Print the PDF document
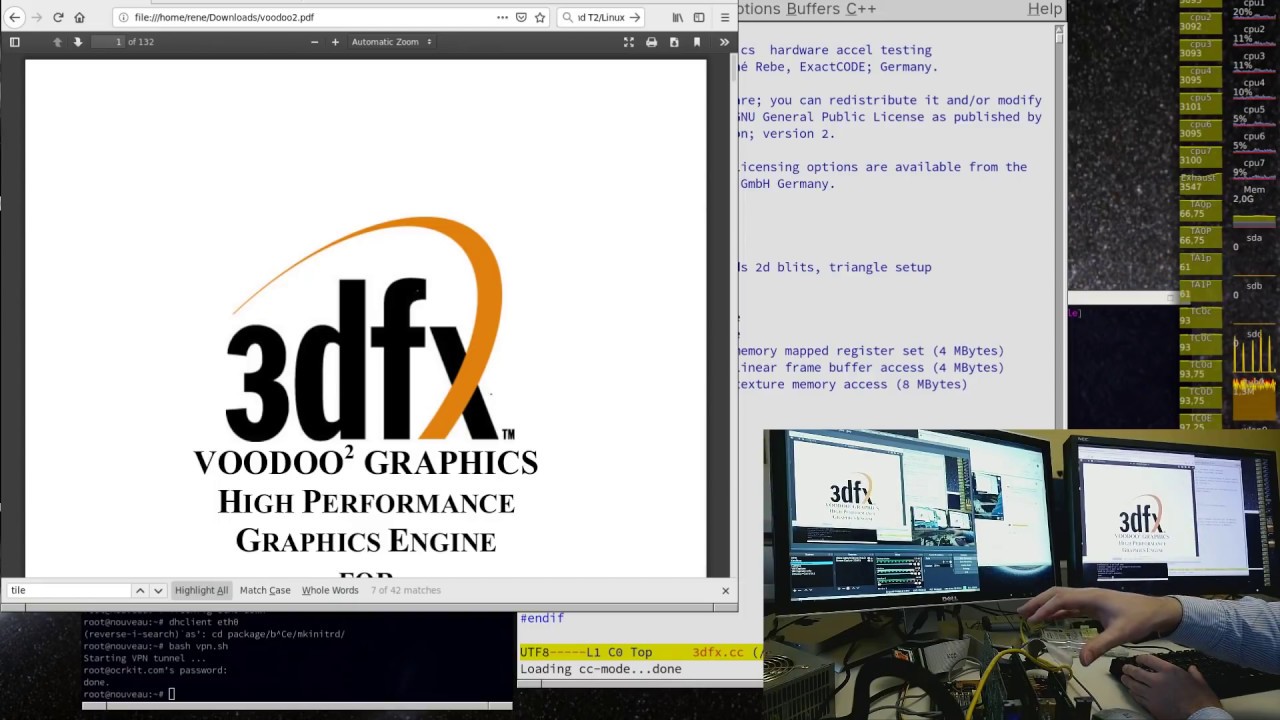Image resolution: width=1280 pixels, height=720 pixels. 652,42
